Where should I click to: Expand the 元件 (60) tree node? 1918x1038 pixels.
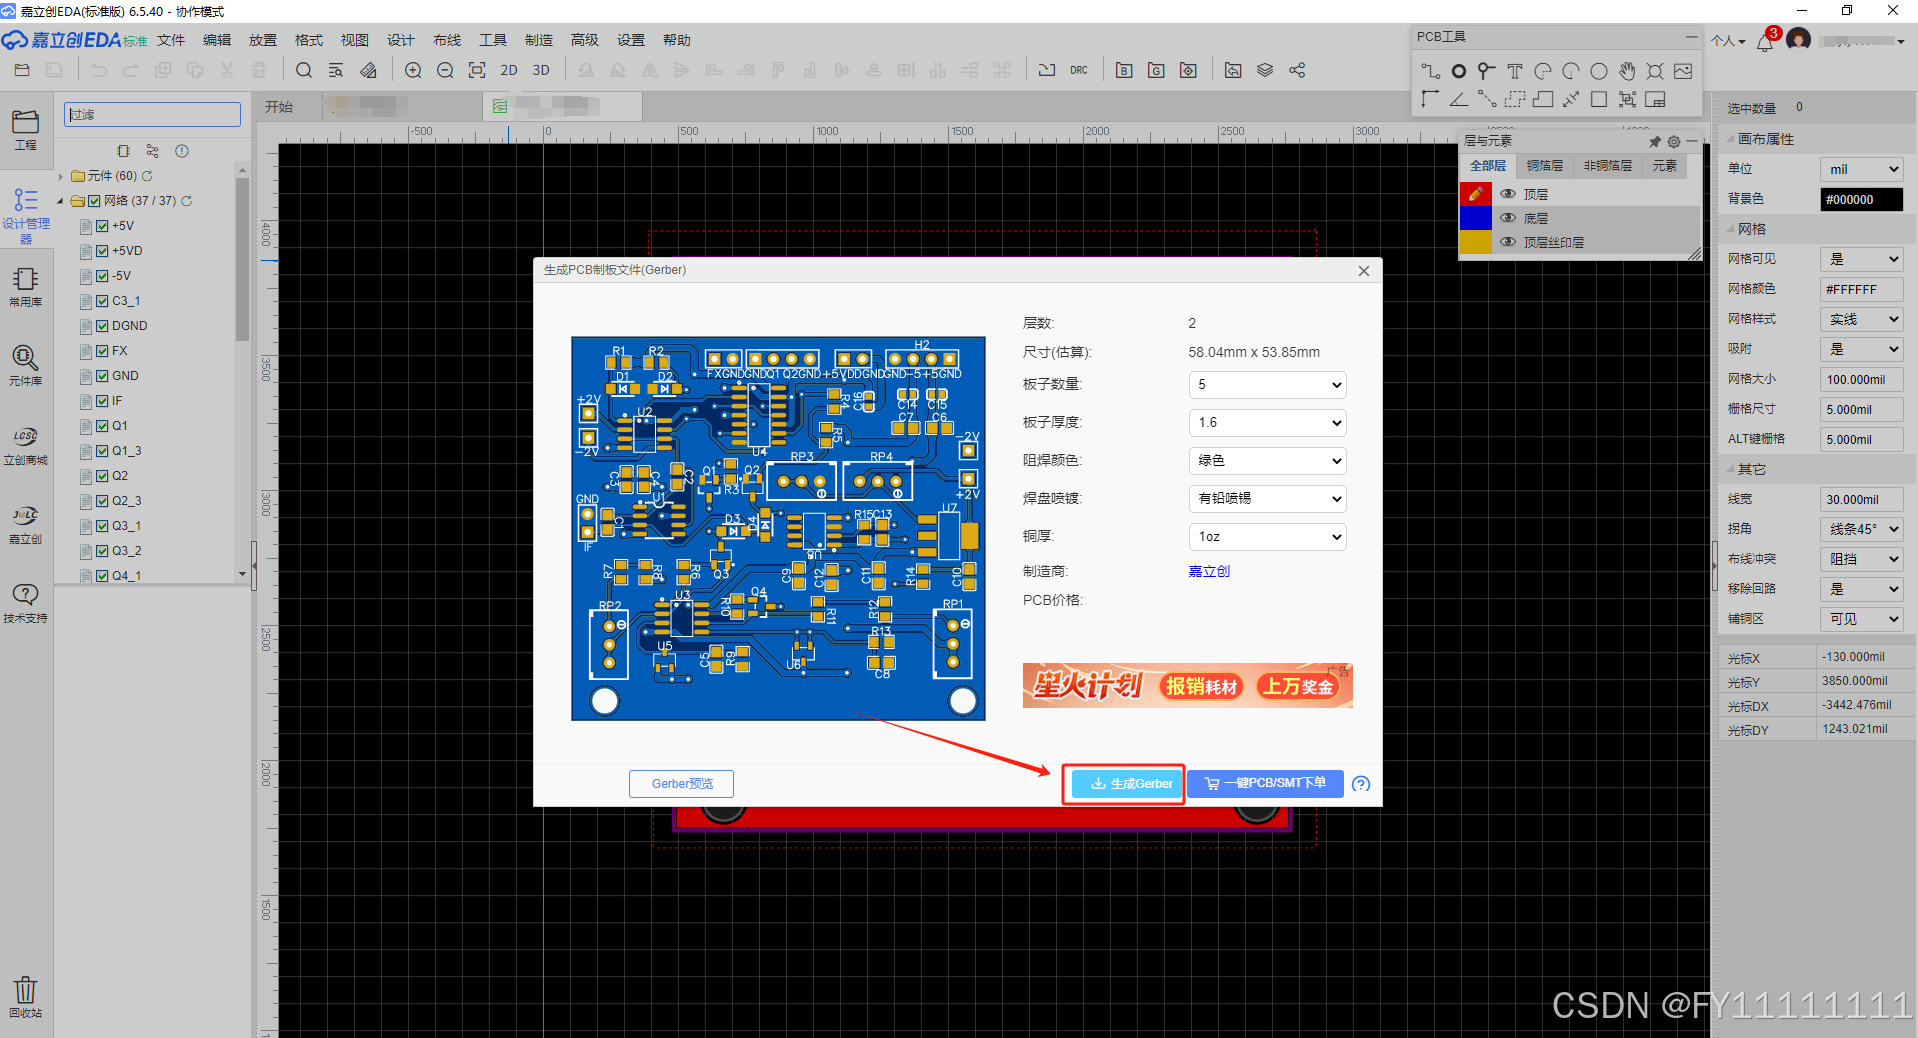[x=61, y=176]
